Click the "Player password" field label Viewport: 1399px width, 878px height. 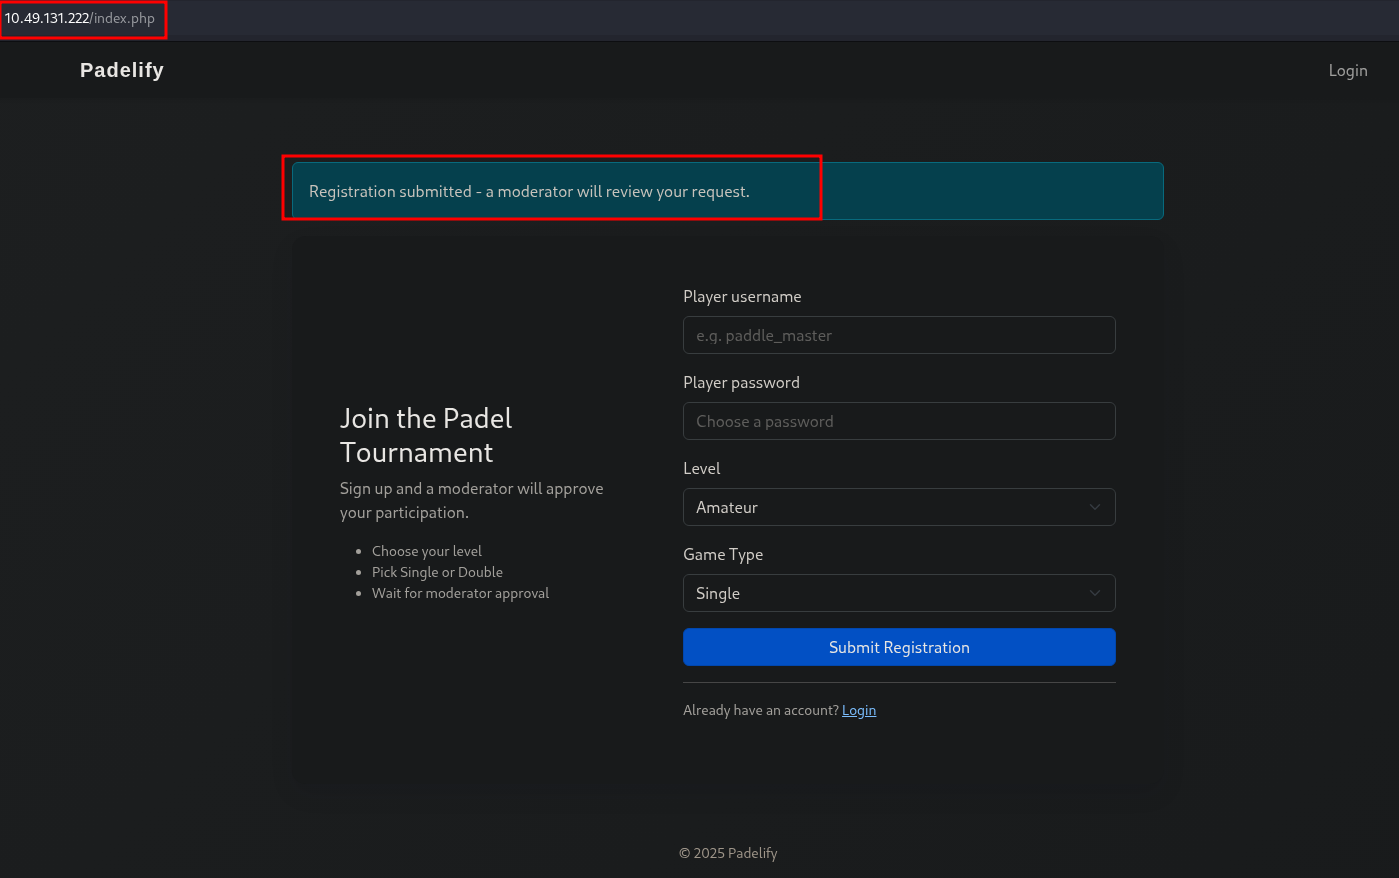point(741,383)
